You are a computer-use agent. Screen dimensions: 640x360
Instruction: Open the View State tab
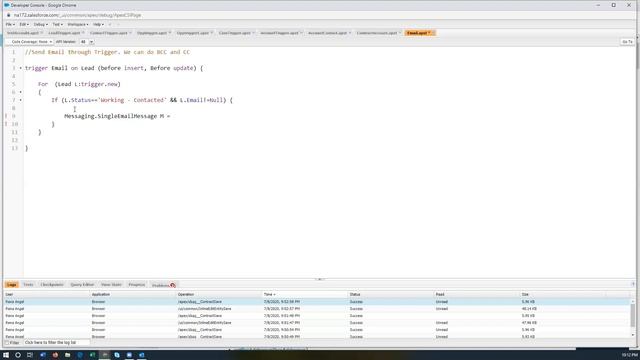111,284
